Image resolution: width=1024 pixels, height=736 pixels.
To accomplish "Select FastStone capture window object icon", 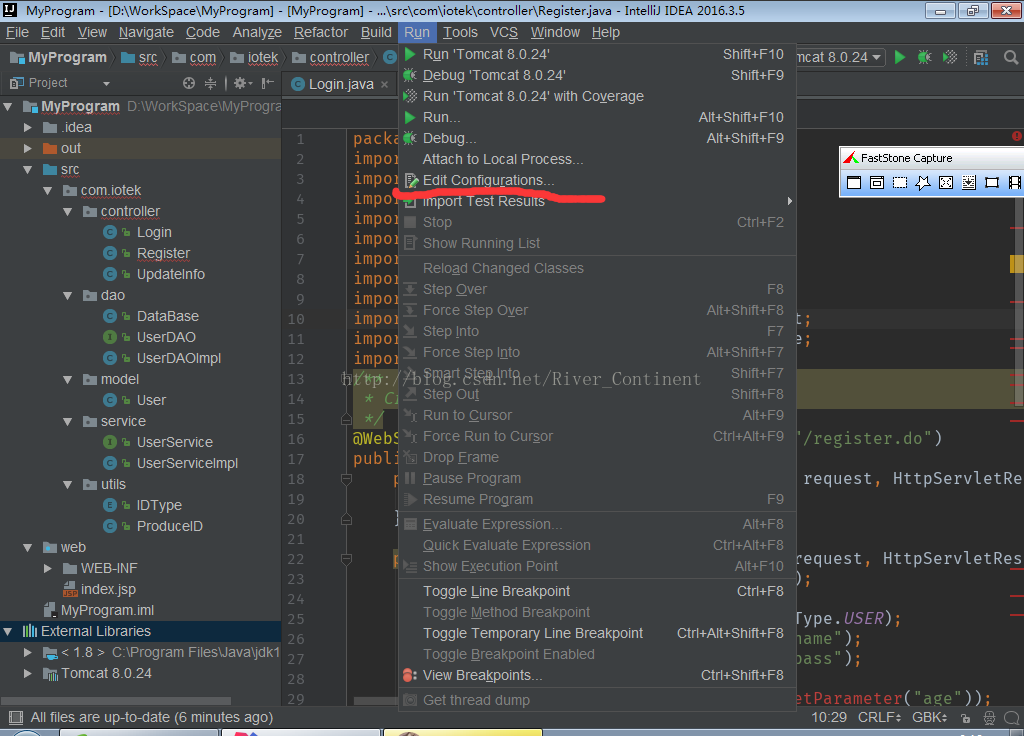I will [877, 183].
